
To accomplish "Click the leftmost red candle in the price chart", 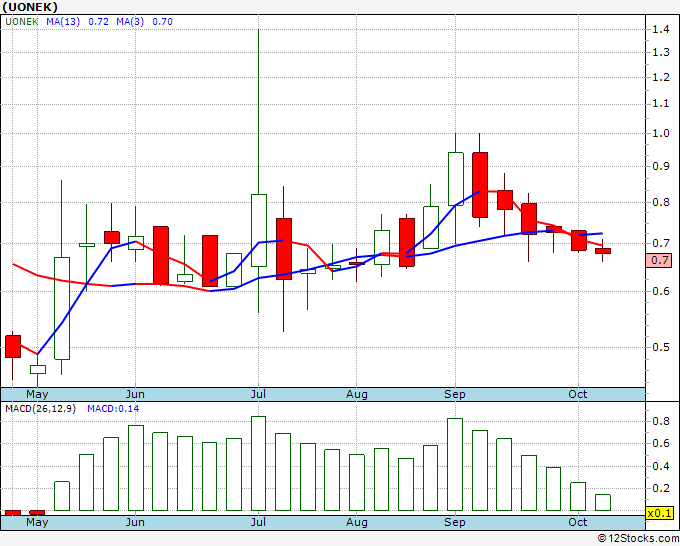I will [x=13, y=346].
